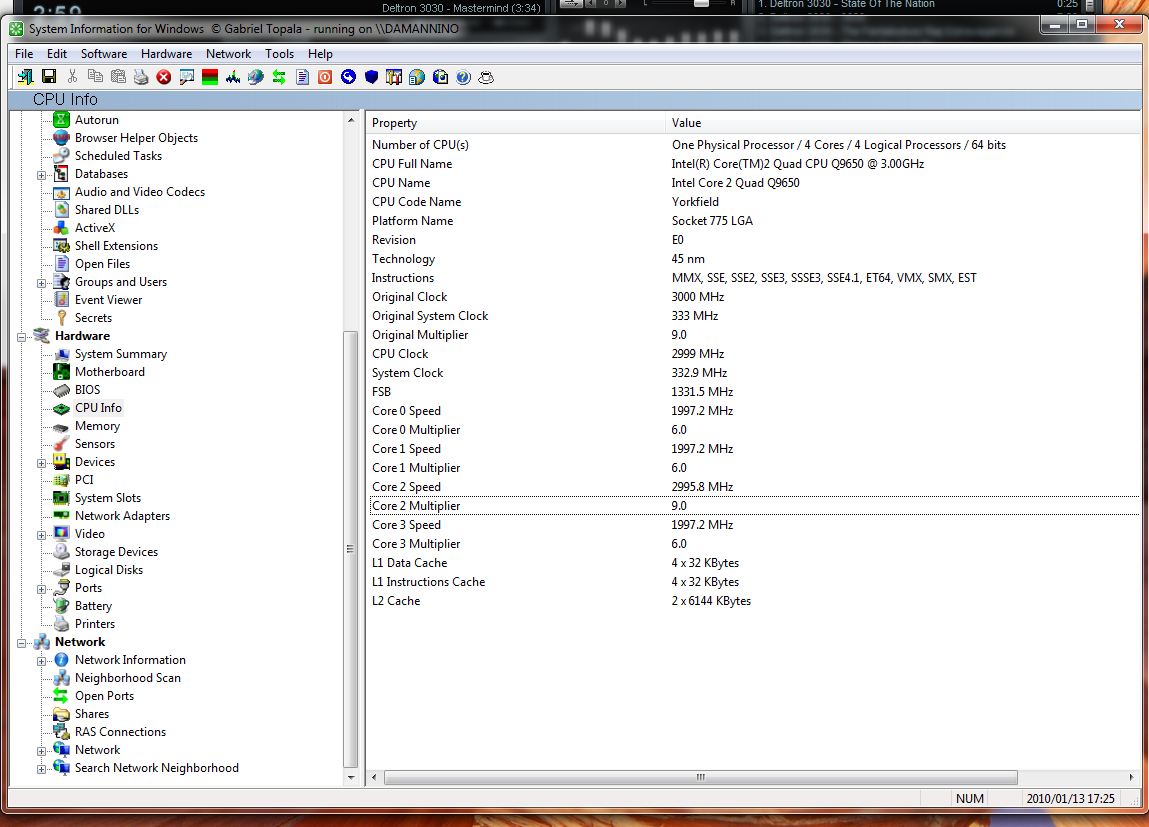Select Browser Helper Objects tree item
This screenshot has height=827, width=1149.
(136, 138)
